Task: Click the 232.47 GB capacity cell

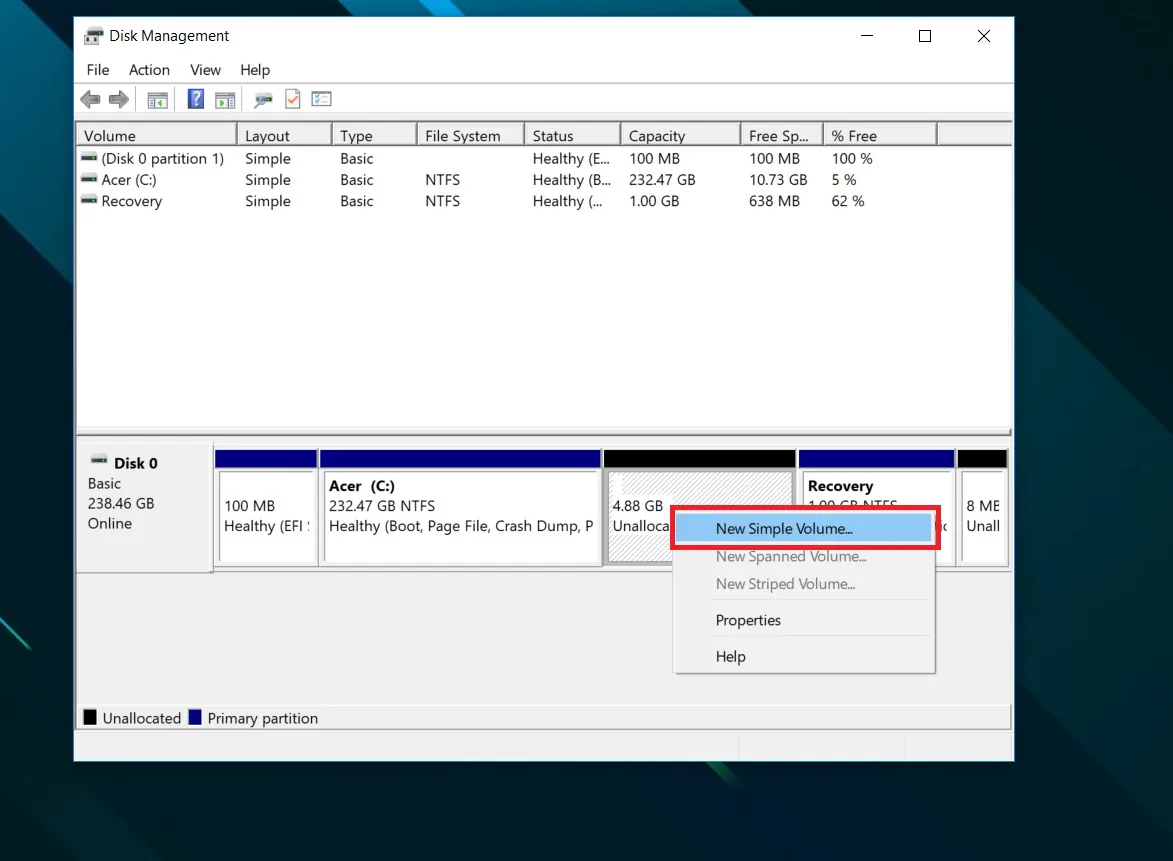Action: (x=662, y=180)
